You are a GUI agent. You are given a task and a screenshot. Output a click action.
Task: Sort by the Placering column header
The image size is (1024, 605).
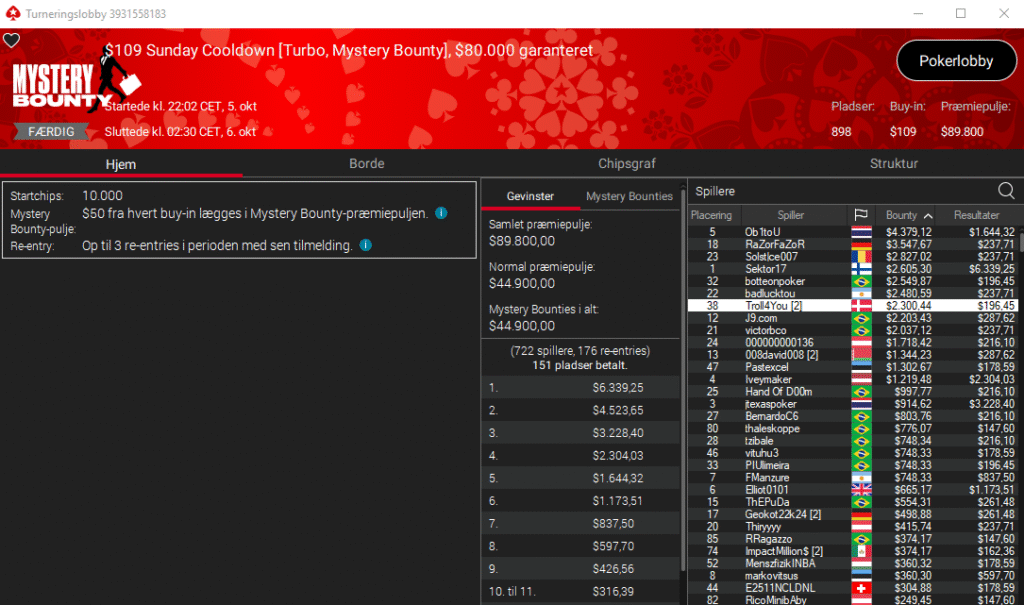click(x=711, y=215)
